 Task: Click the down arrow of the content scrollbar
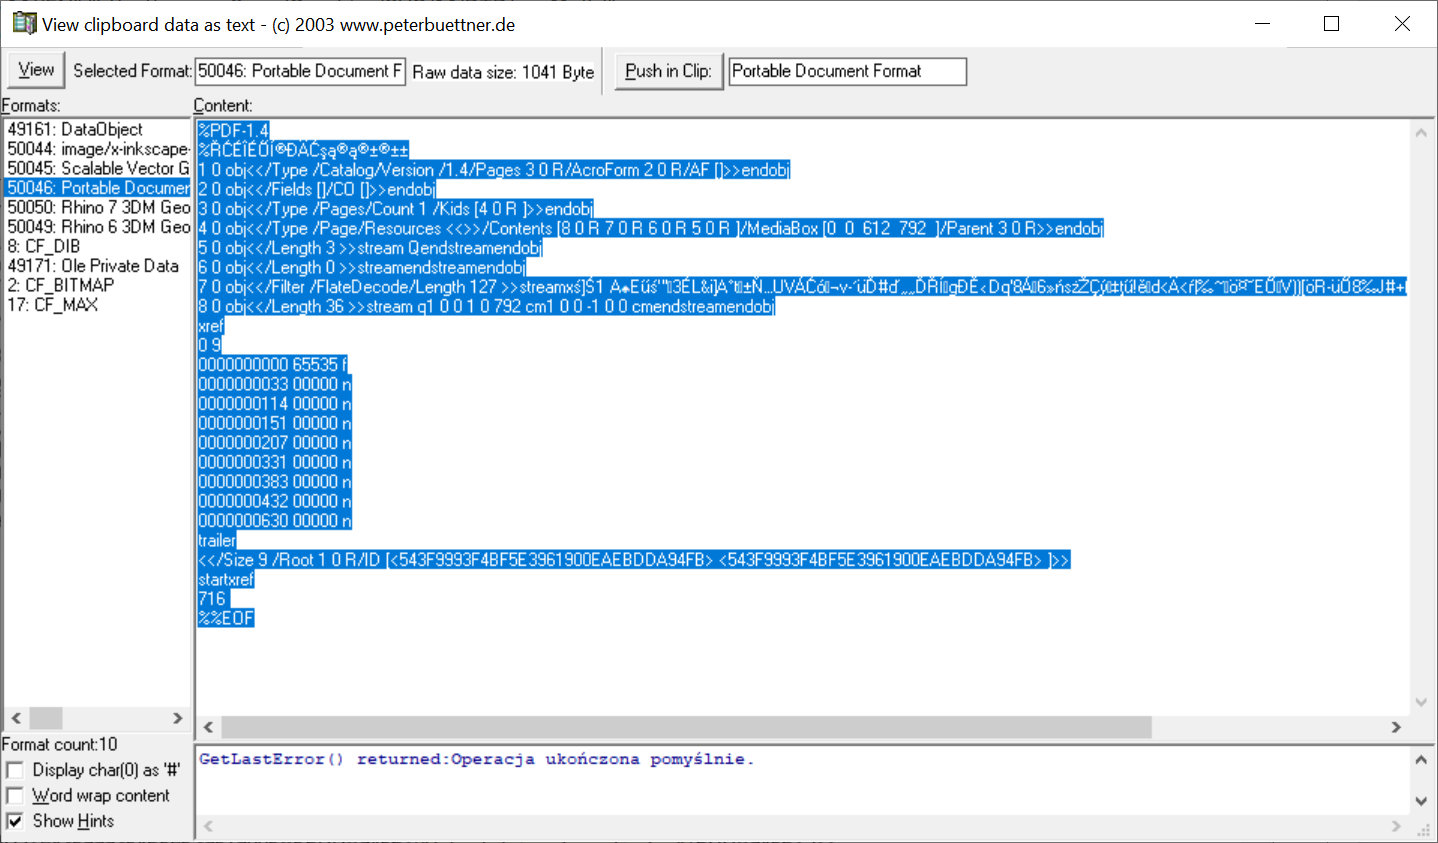1421,701
